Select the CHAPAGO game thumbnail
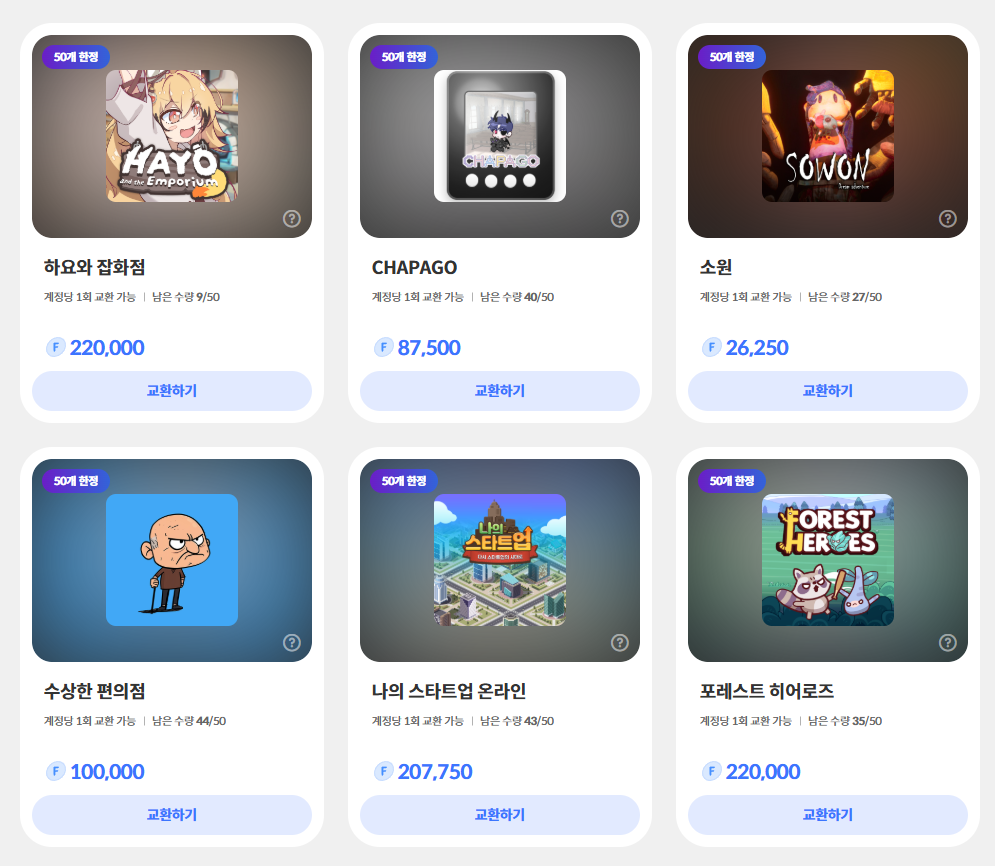 coord(500,136)
